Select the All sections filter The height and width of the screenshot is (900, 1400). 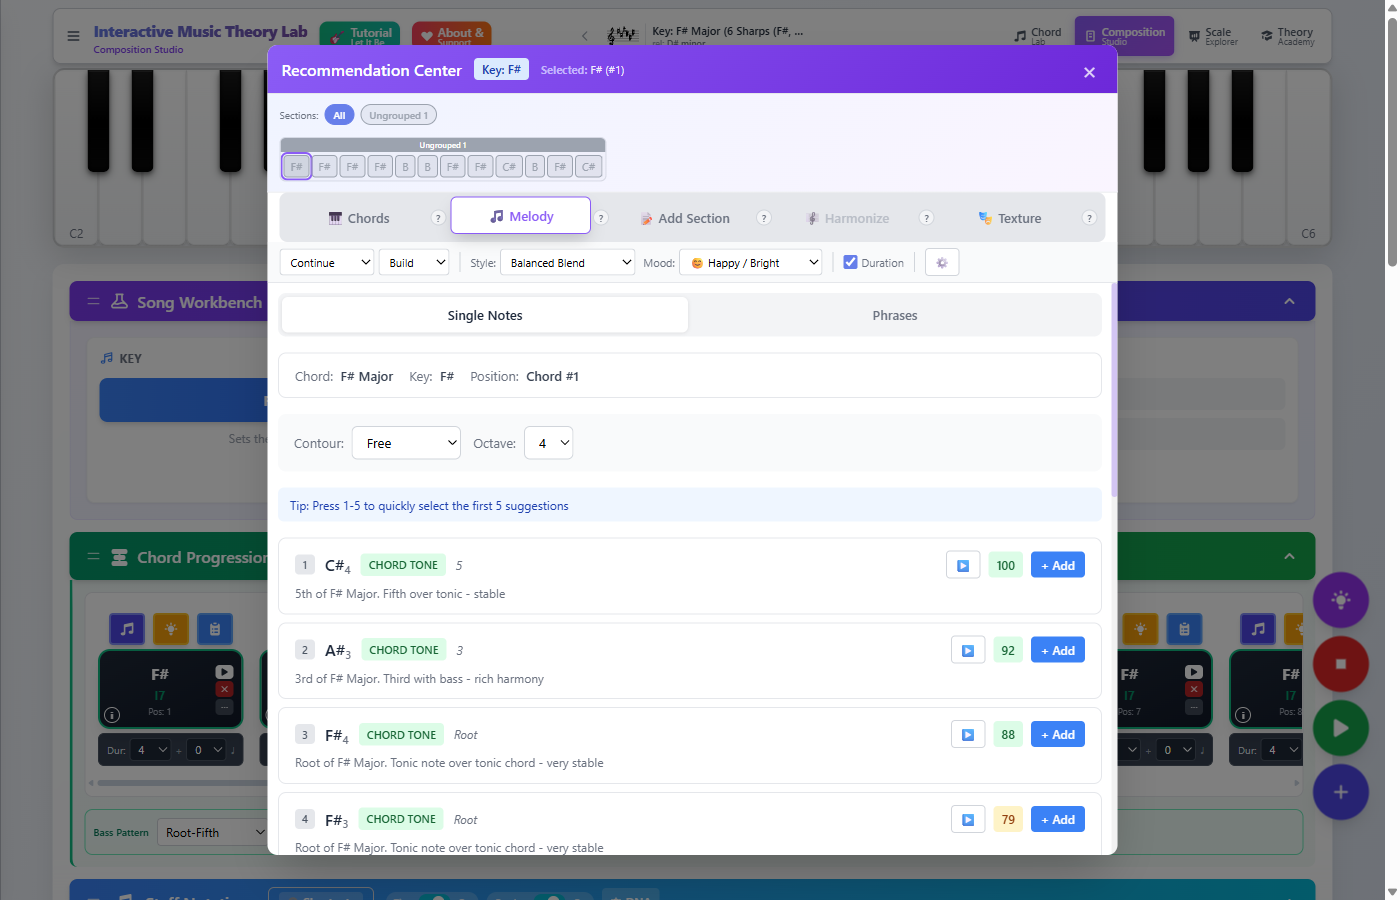tap(339, 116)
